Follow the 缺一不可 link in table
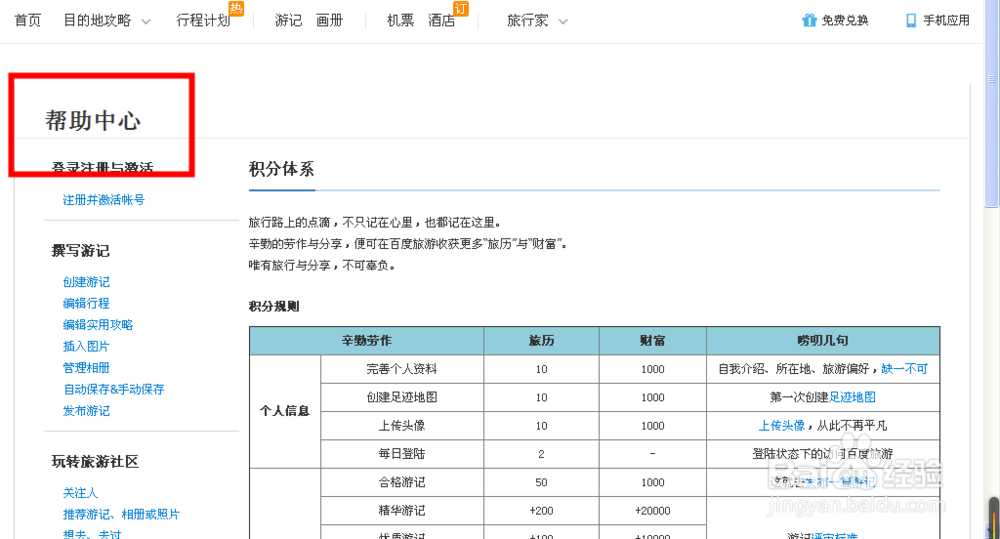 pyautogui.click(x=904, y=369)
